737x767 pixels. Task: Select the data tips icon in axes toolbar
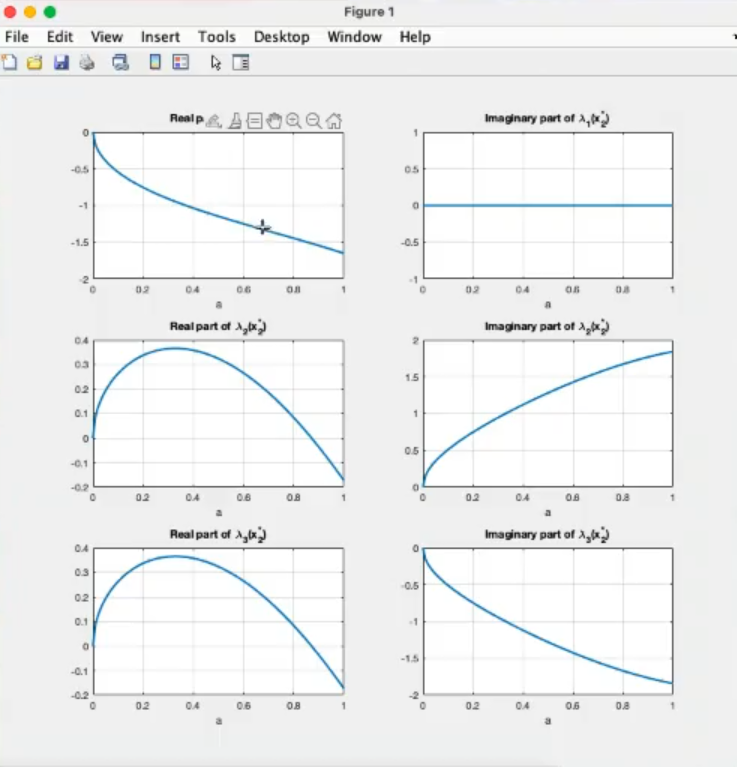tap(254, 121)
